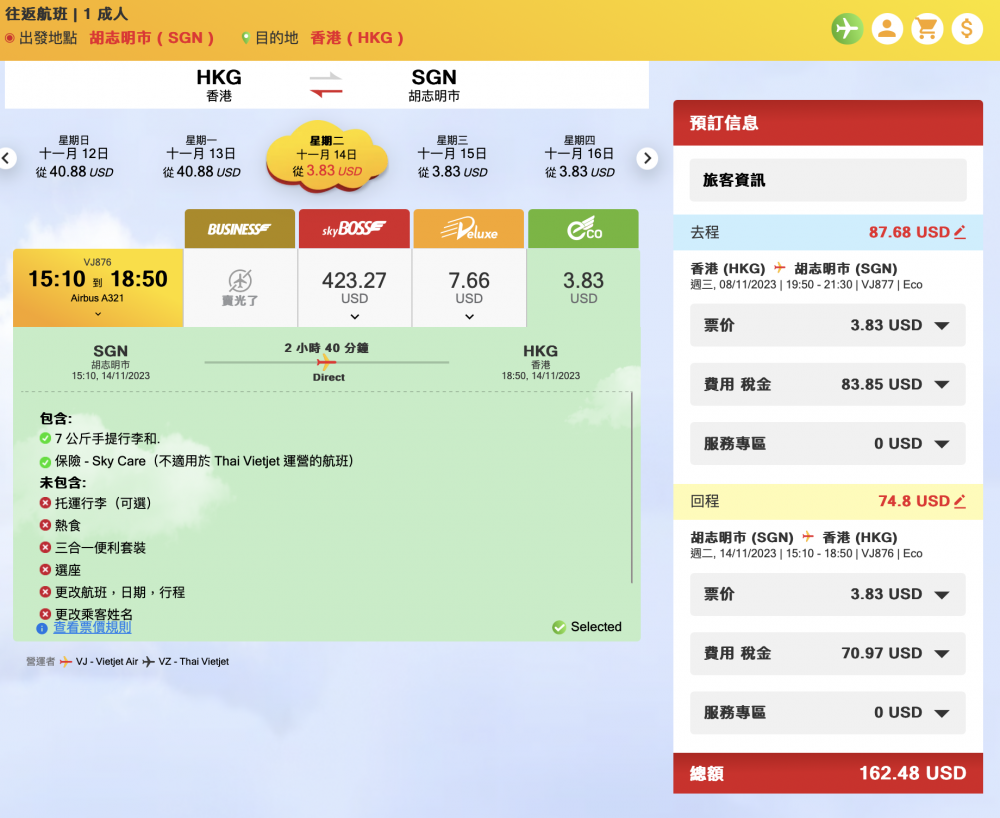
Task: Select the SkyBoss fare class header
Action: [x=355, y=229]
